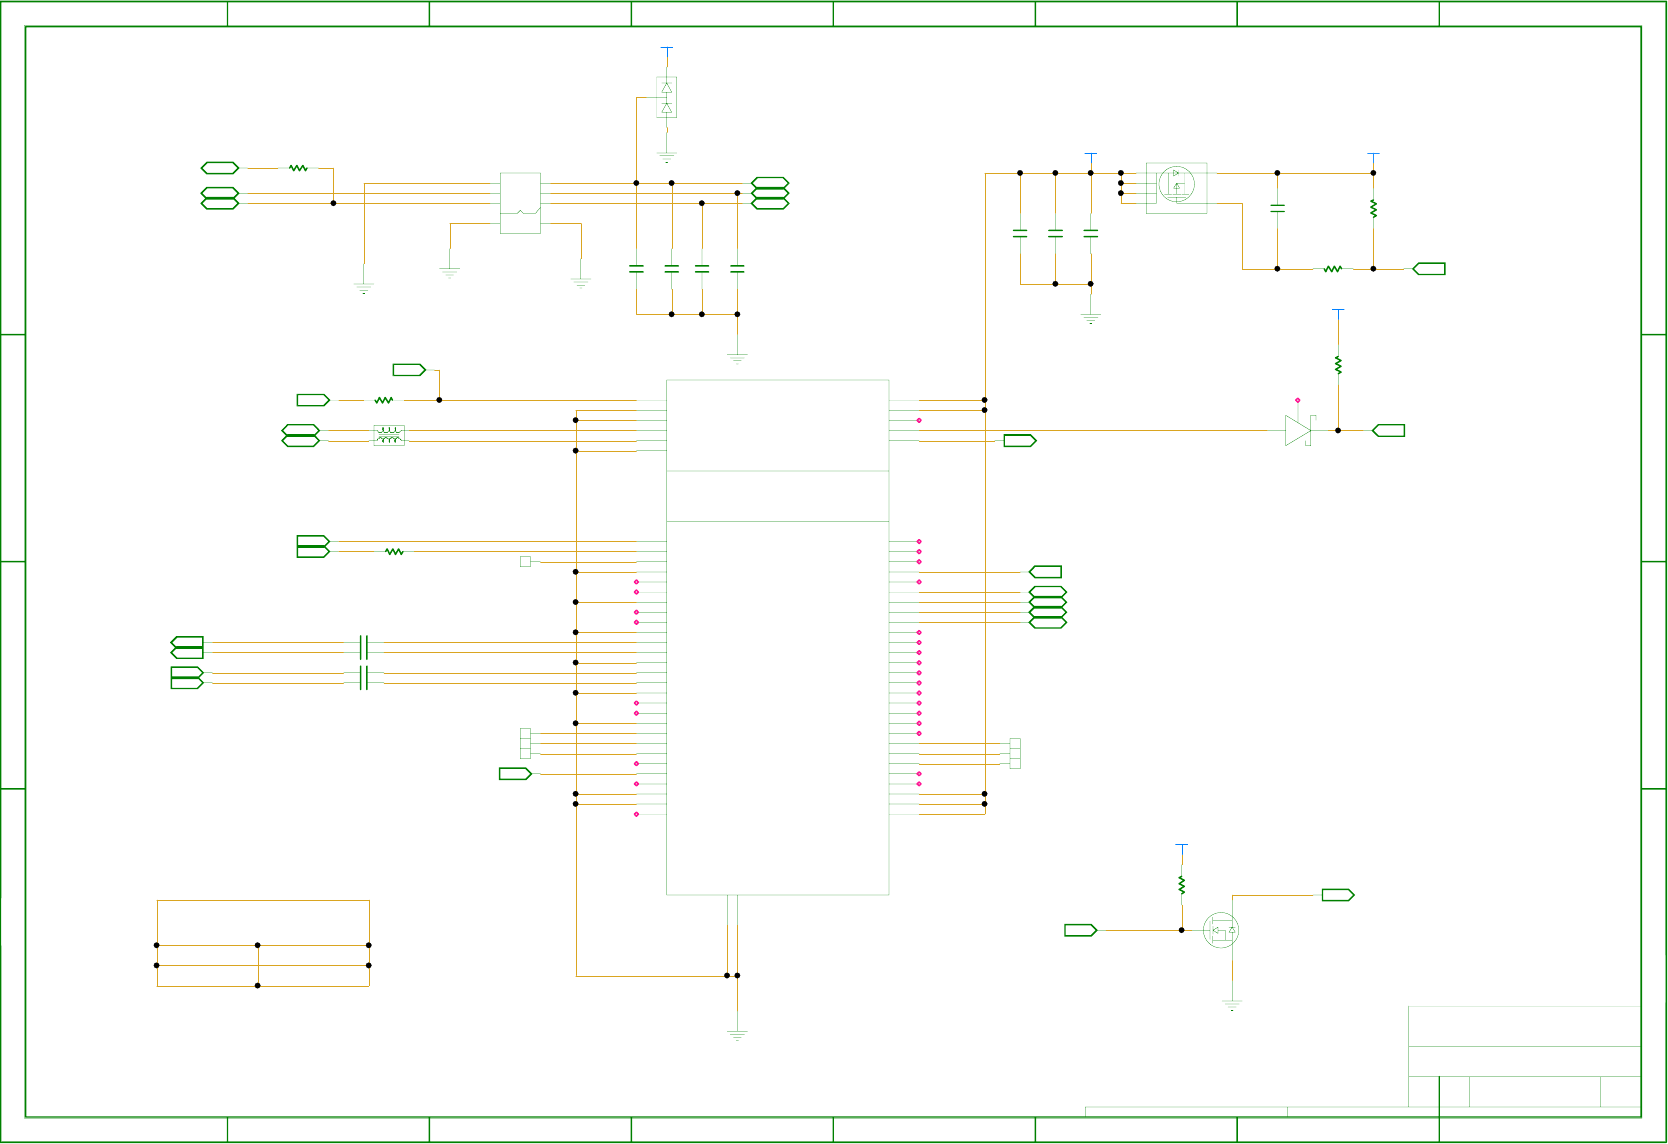Select the rightmost capacitor in the four-capacitor bank
This screenshot has width=1668, height=1144.
click(737, 269)
